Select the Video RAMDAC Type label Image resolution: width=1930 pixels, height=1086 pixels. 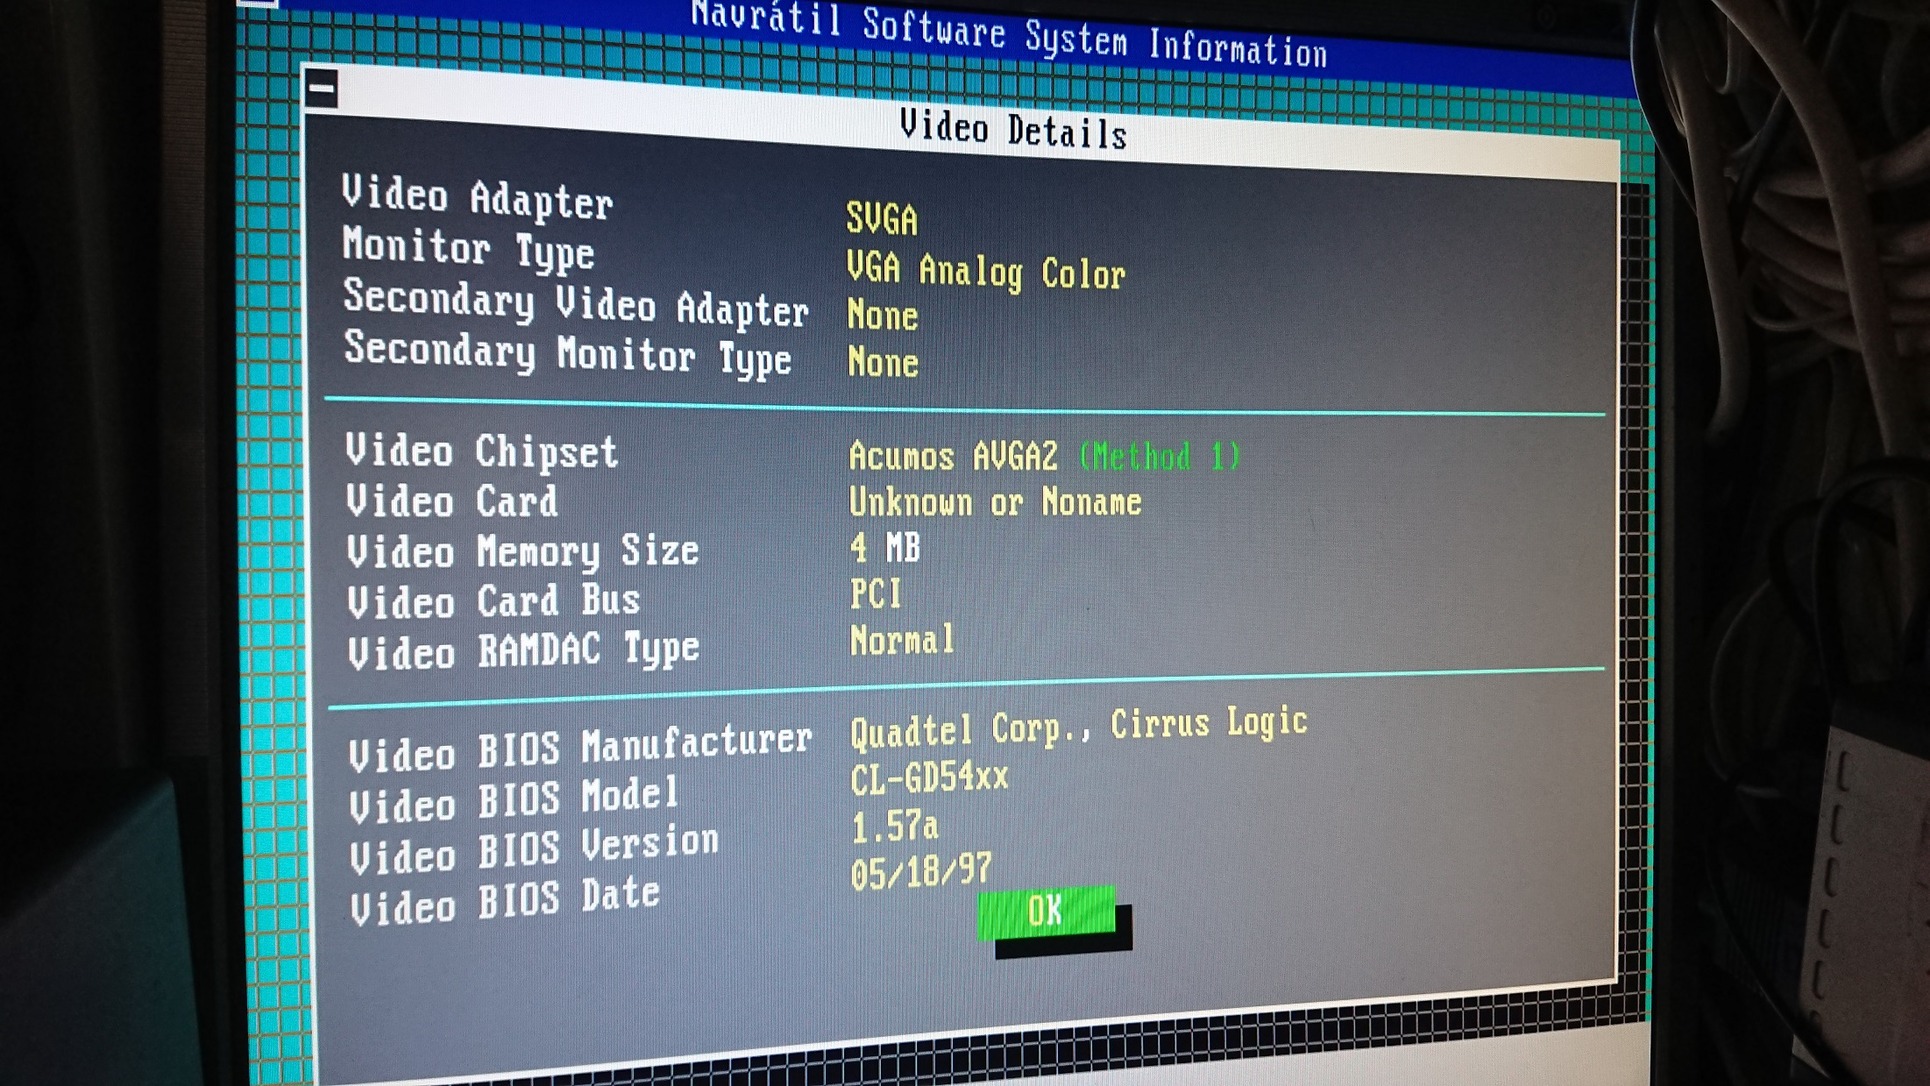click(523, 651)
